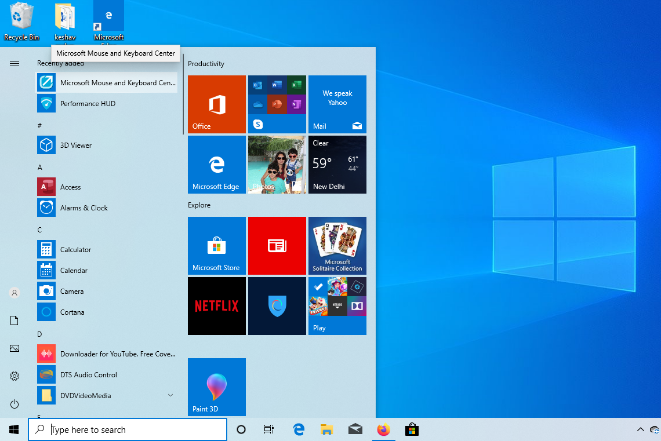This screenshot has height=441, width=661.
Task: Open Settings gear in Start sidebar
Action: (14, 375)
